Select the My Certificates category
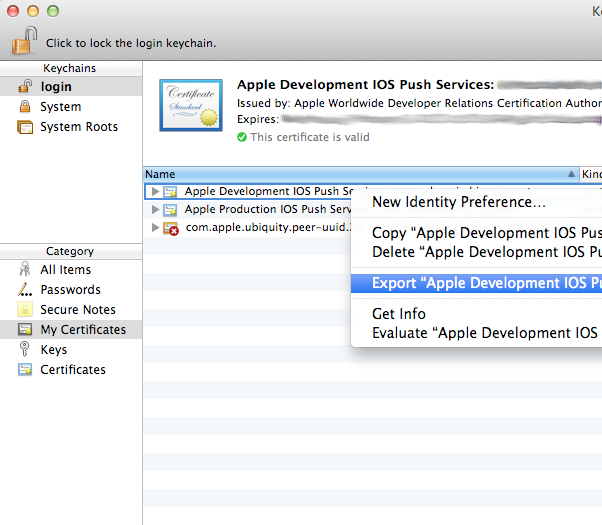 point(71,330)
